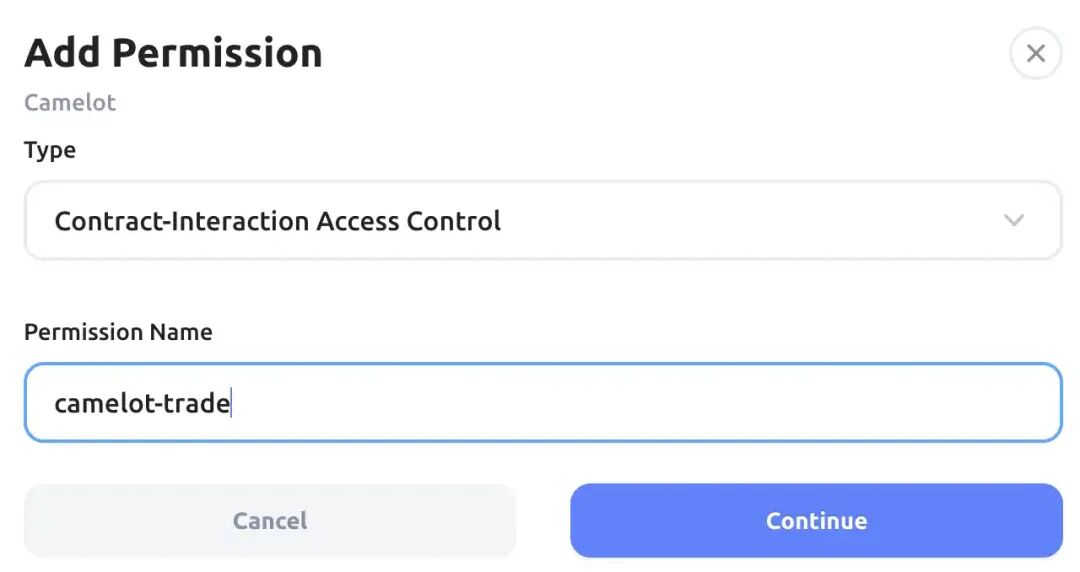Open the Contract-Interaction Access Control dropdown
Viewport: 1080px width, 572px height.
[542, 220]
